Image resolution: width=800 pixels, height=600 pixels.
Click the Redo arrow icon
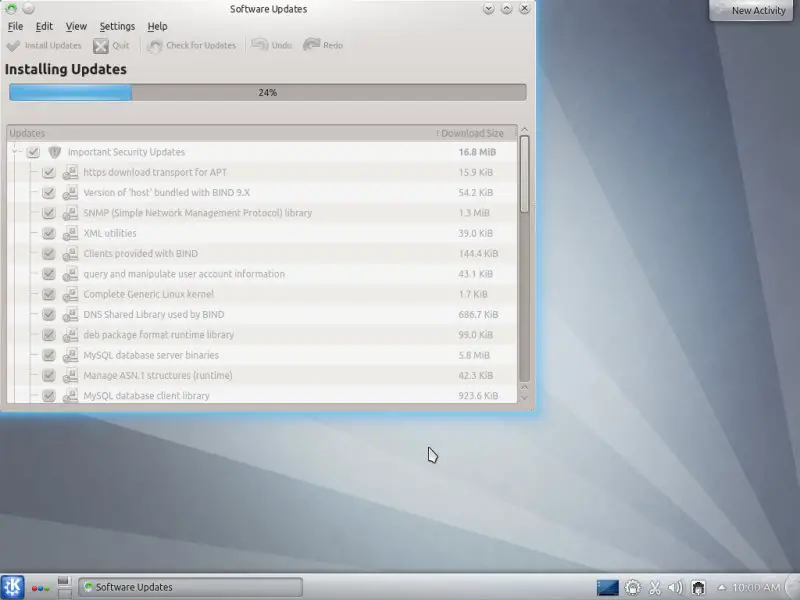311,45
